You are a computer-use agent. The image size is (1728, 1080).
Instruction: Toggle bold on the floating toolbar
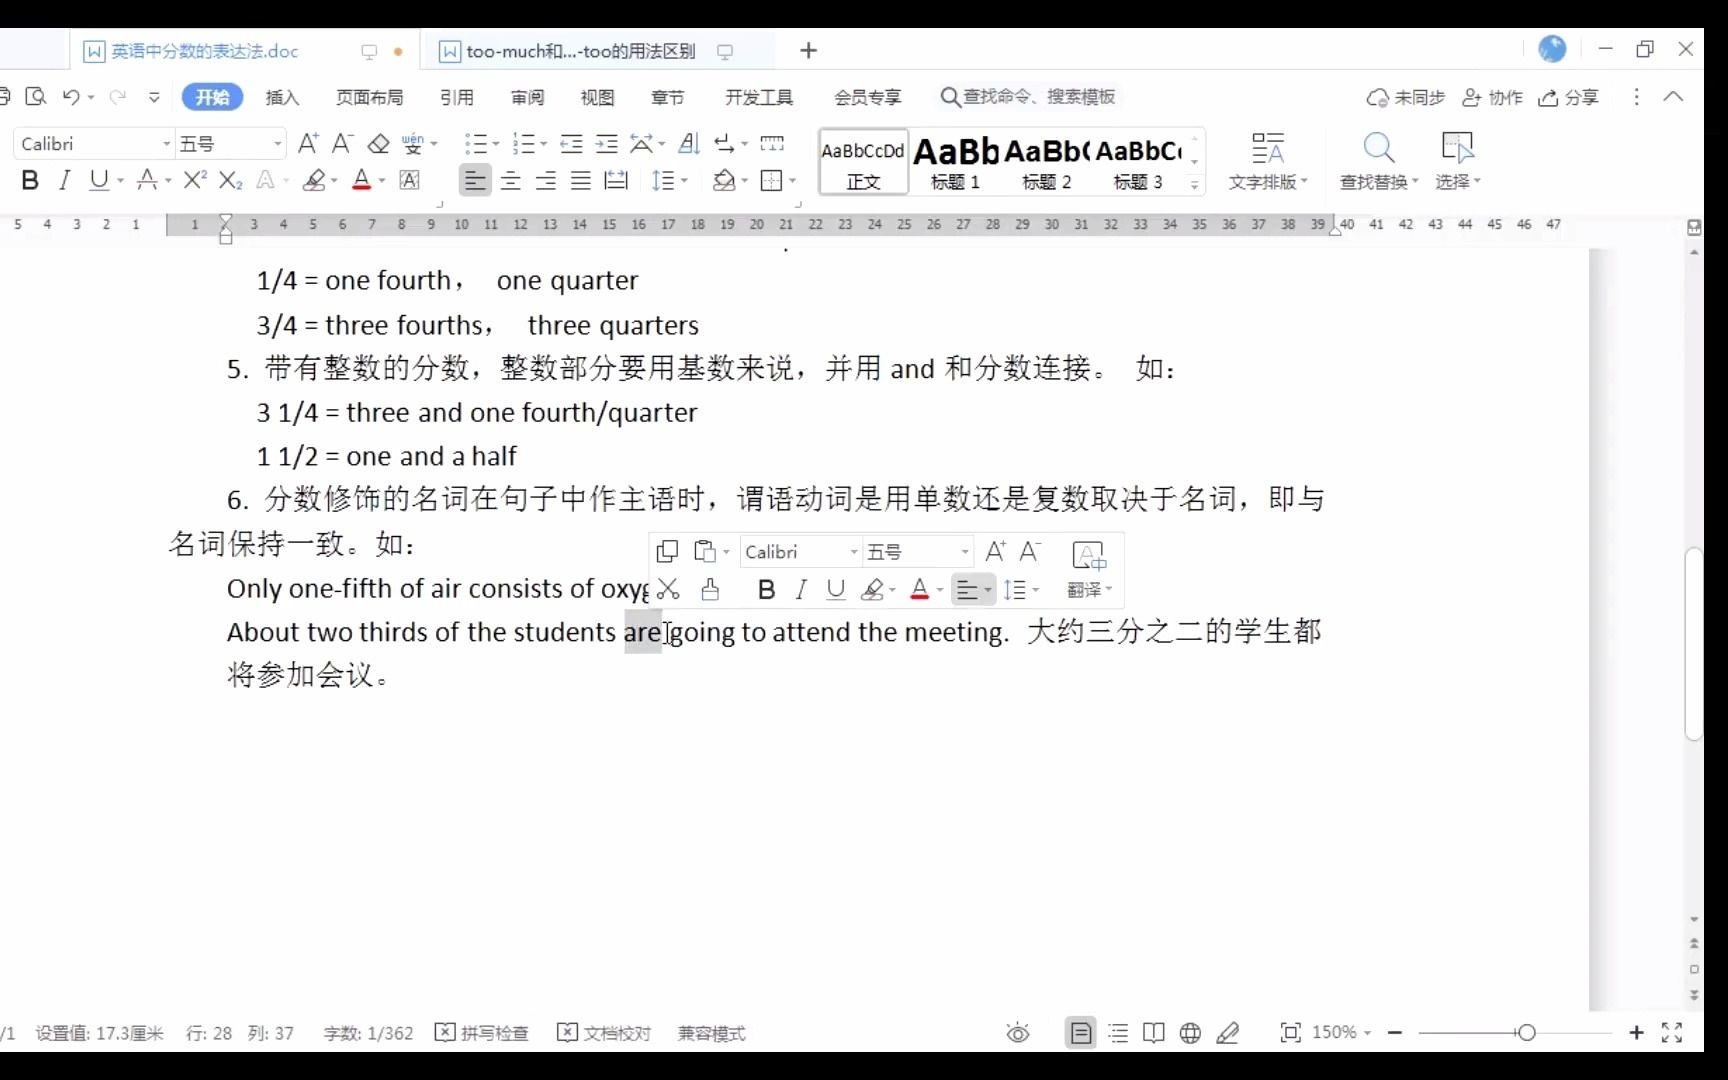765,590
